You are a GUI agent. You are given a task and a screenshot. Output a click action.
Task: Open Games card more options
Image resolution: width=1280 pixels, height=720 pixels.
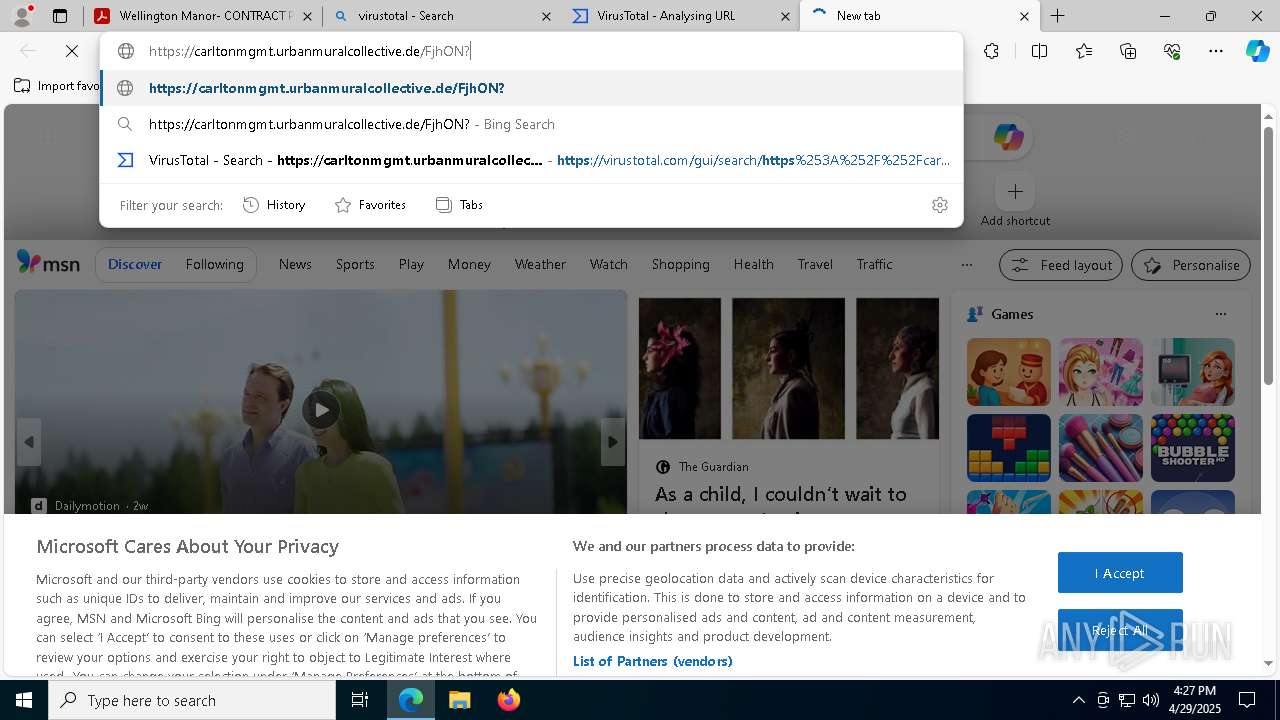(1220, 314)
